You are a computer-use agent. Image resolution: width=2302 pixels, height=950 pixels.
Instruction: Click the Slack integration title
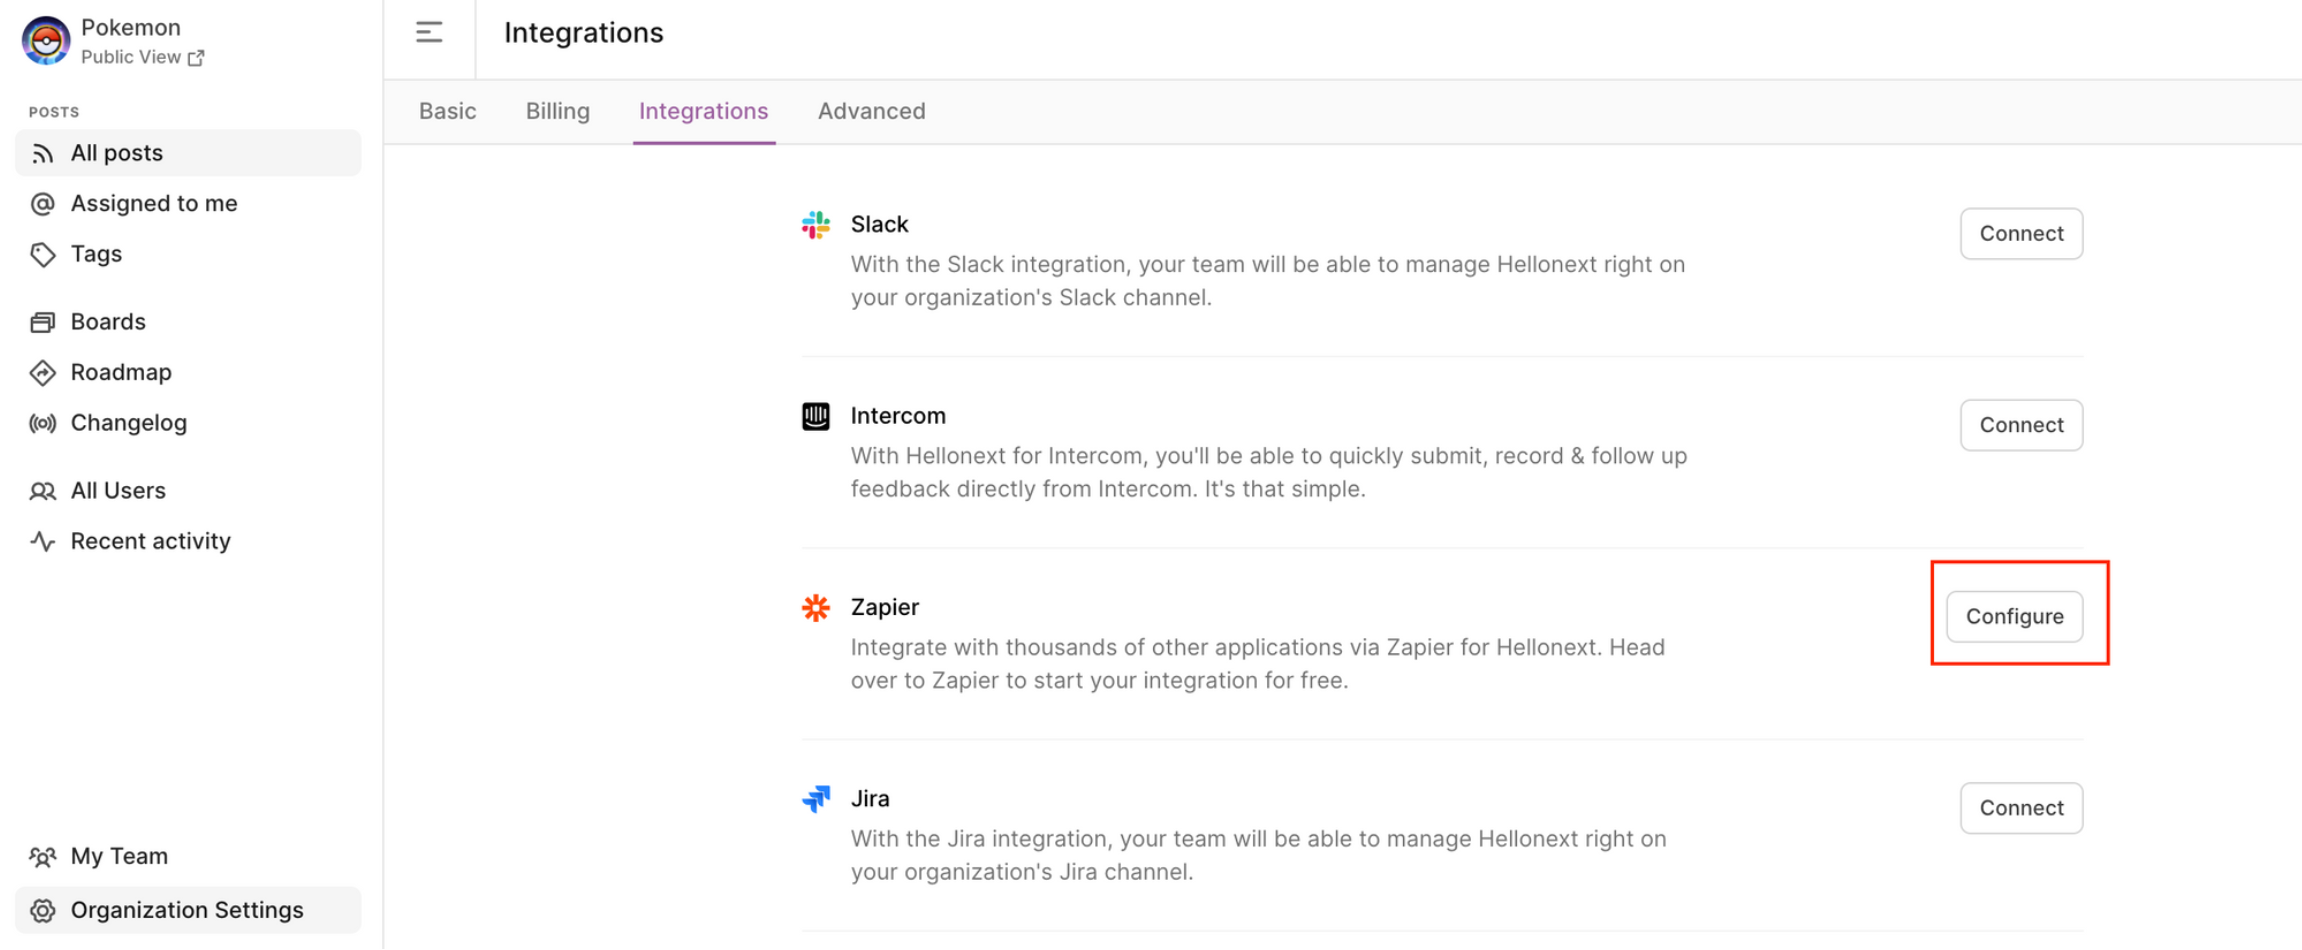click(x=880, y=225)
